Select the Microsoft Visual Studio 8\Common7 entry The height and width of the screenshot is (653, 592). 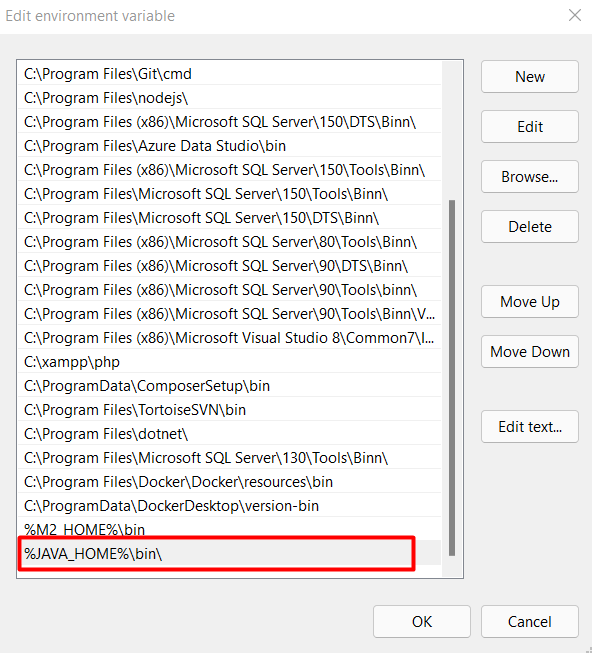point(229,338)
